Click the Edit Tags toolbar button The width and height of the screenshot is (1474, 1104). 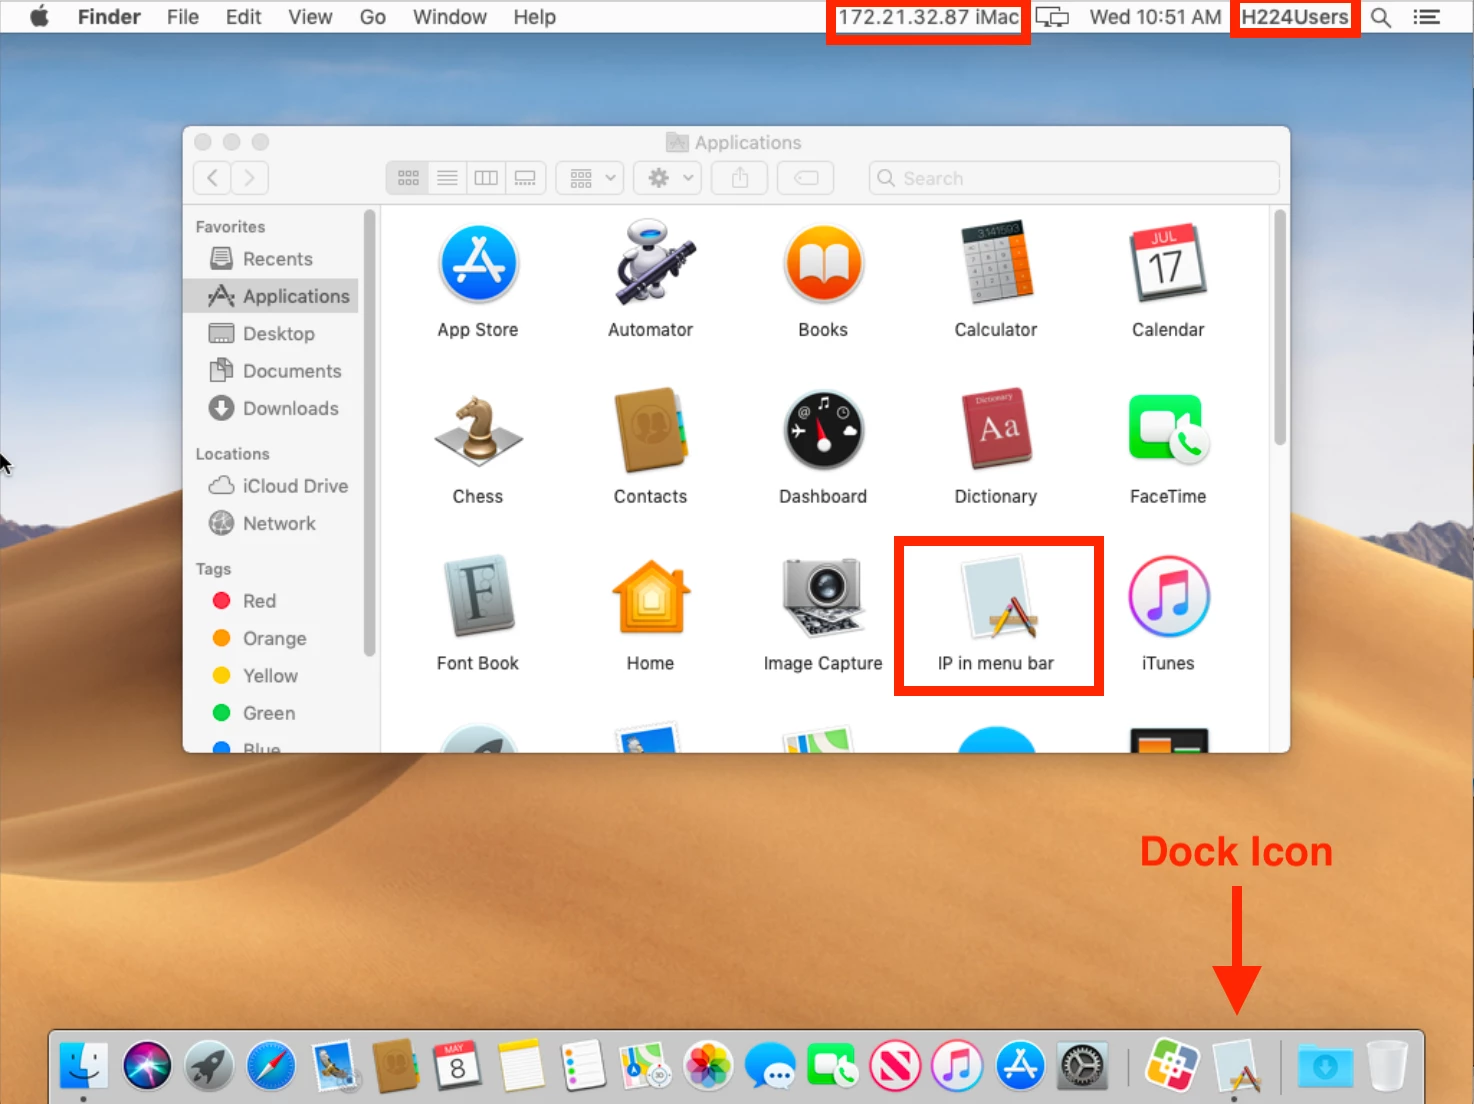pos(806,178)
